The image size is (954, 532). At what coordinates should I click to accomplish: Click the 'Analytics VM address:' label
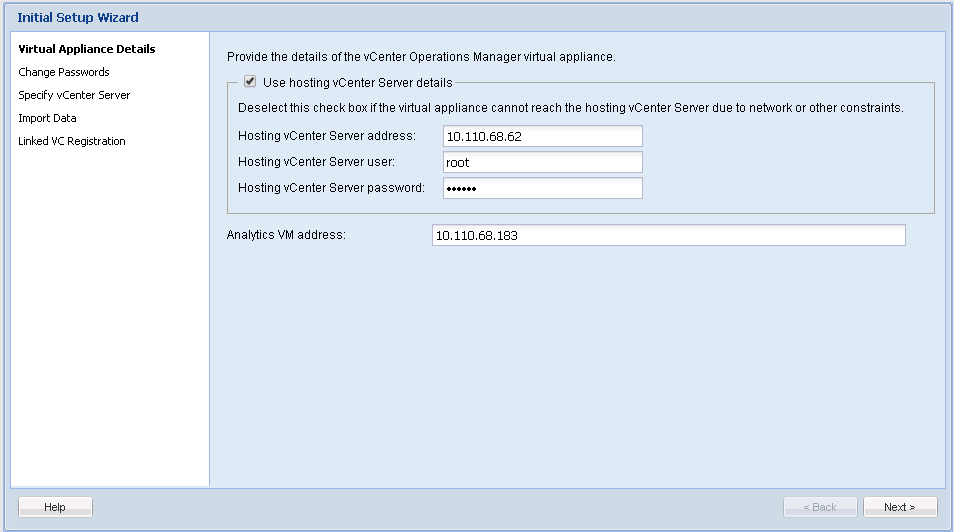coord(286,235)
